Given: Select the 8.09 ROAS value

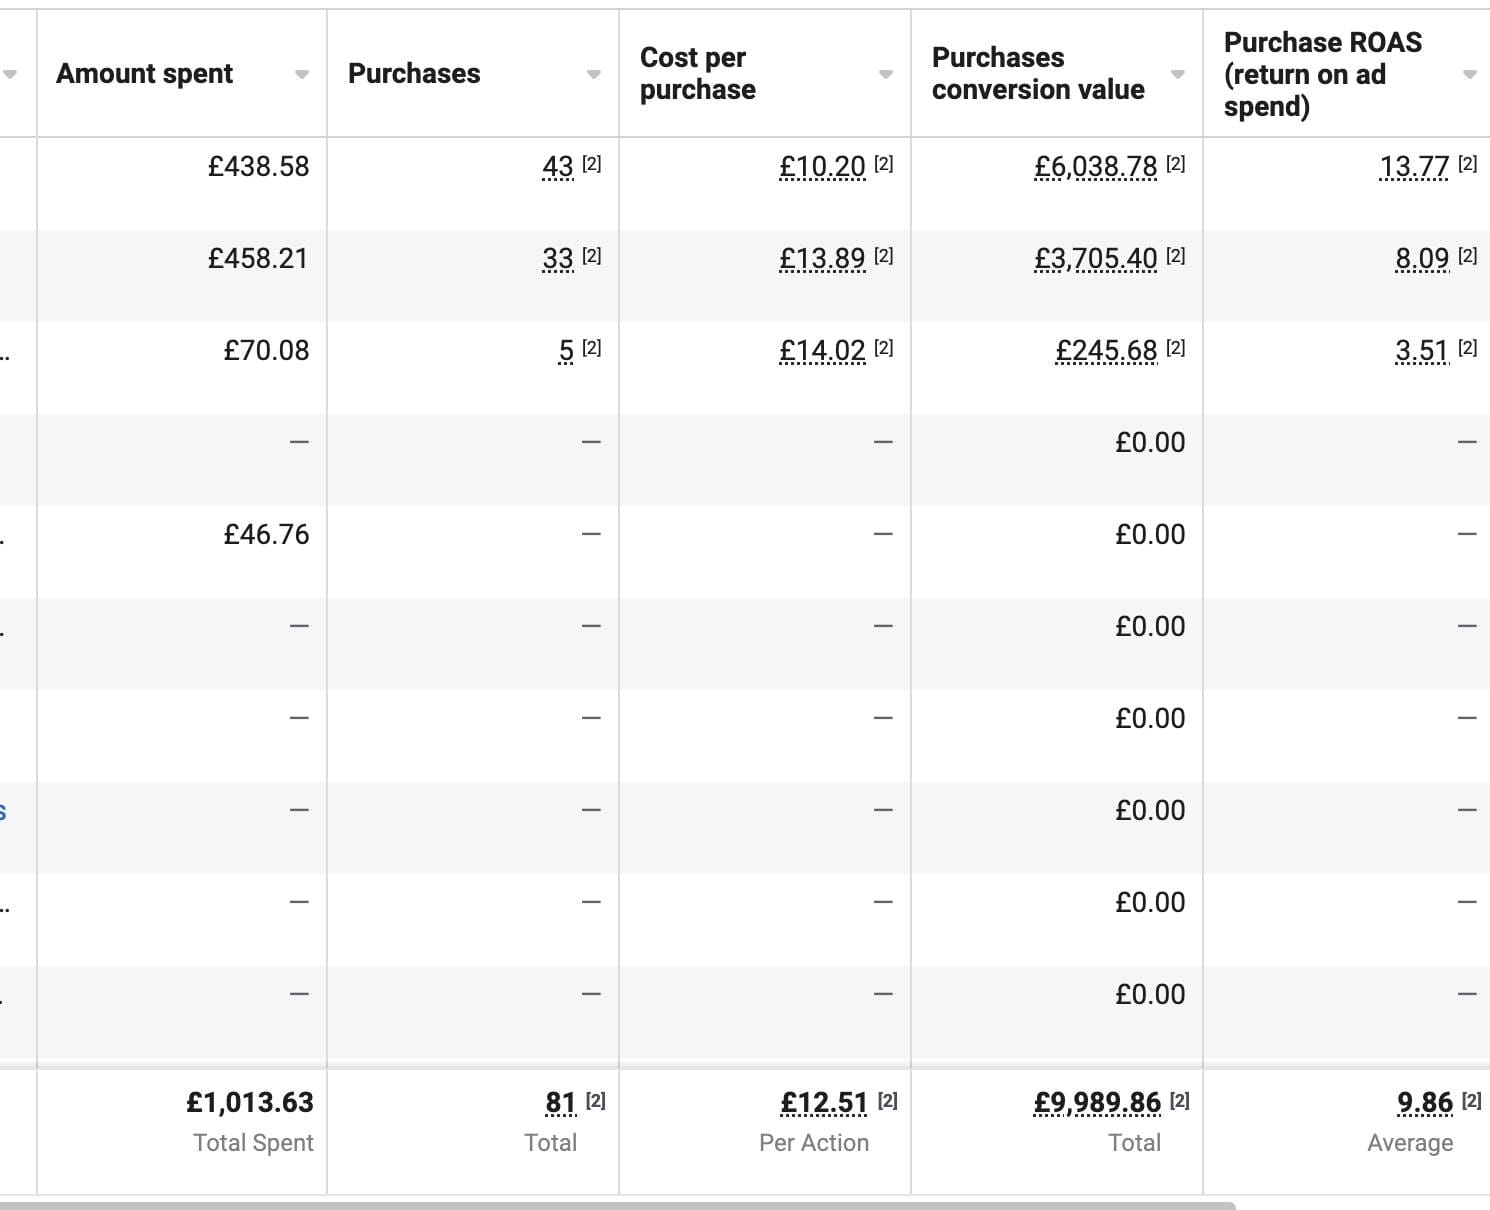Looking at the screenshot, I should click(x=1422, y=259).
